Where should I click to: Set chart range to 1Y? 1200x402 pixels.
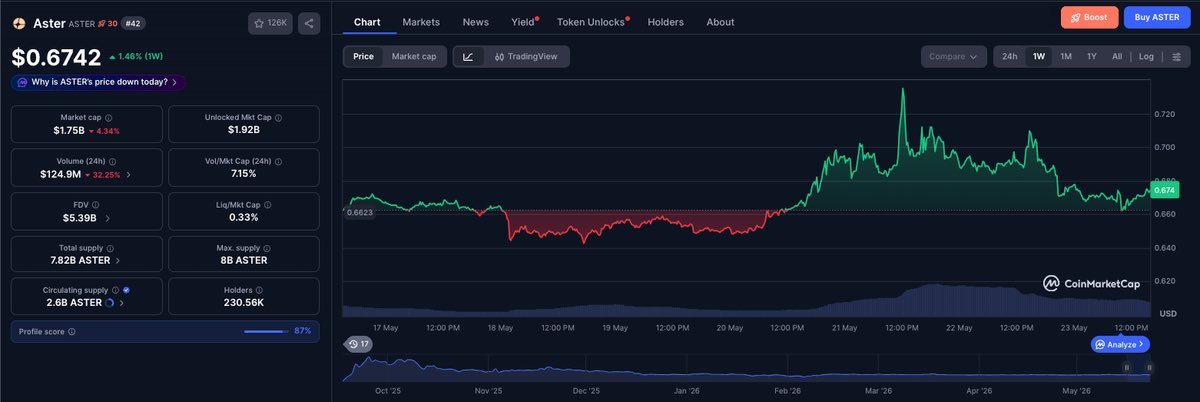pos(1092,56)
